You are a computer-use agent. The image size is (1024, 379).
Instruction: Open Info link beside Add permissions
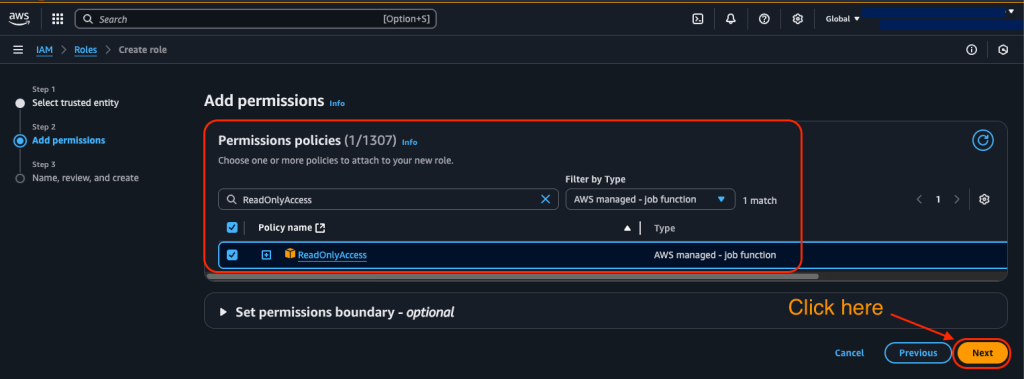click(x=337, y=103)
